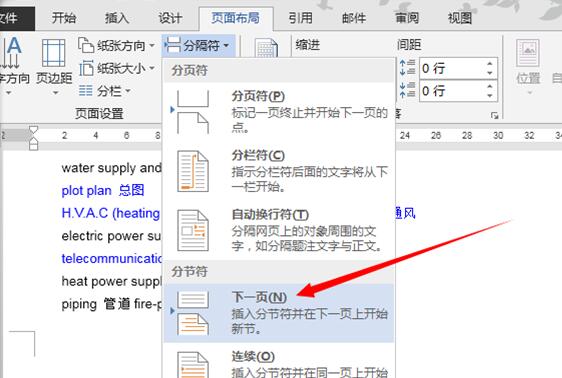
Task: Click the 'water supply and' text line
Action: pyautogui.click(x=111, y=168)
